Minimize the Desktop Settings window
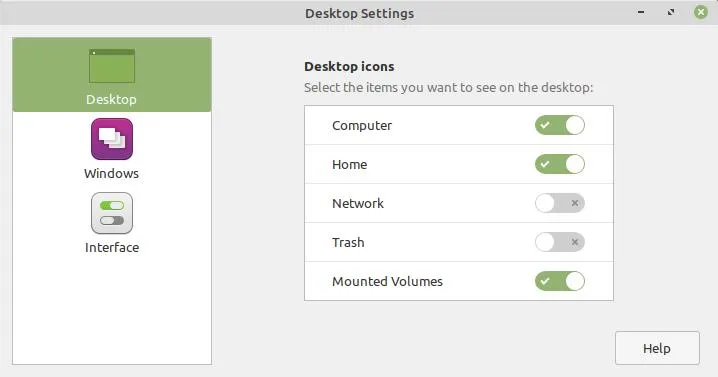 coord(641,12)
